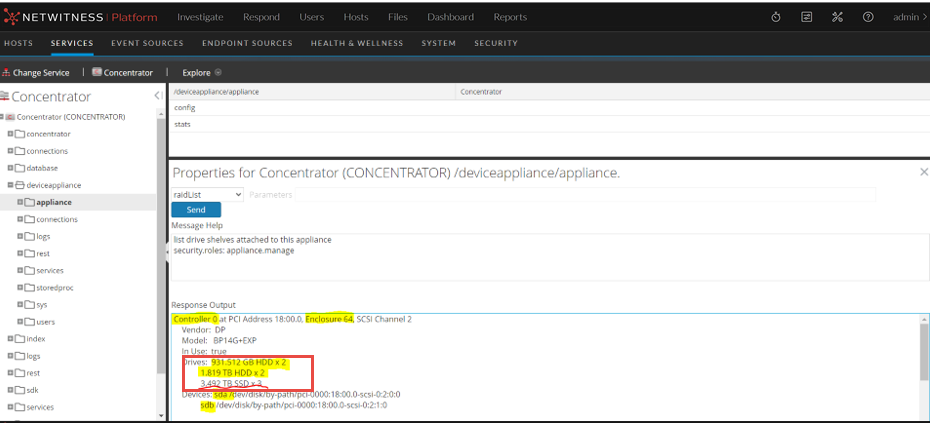Collapse the deviceappliance tree node
930x423 pixels.
pos(10,185)
